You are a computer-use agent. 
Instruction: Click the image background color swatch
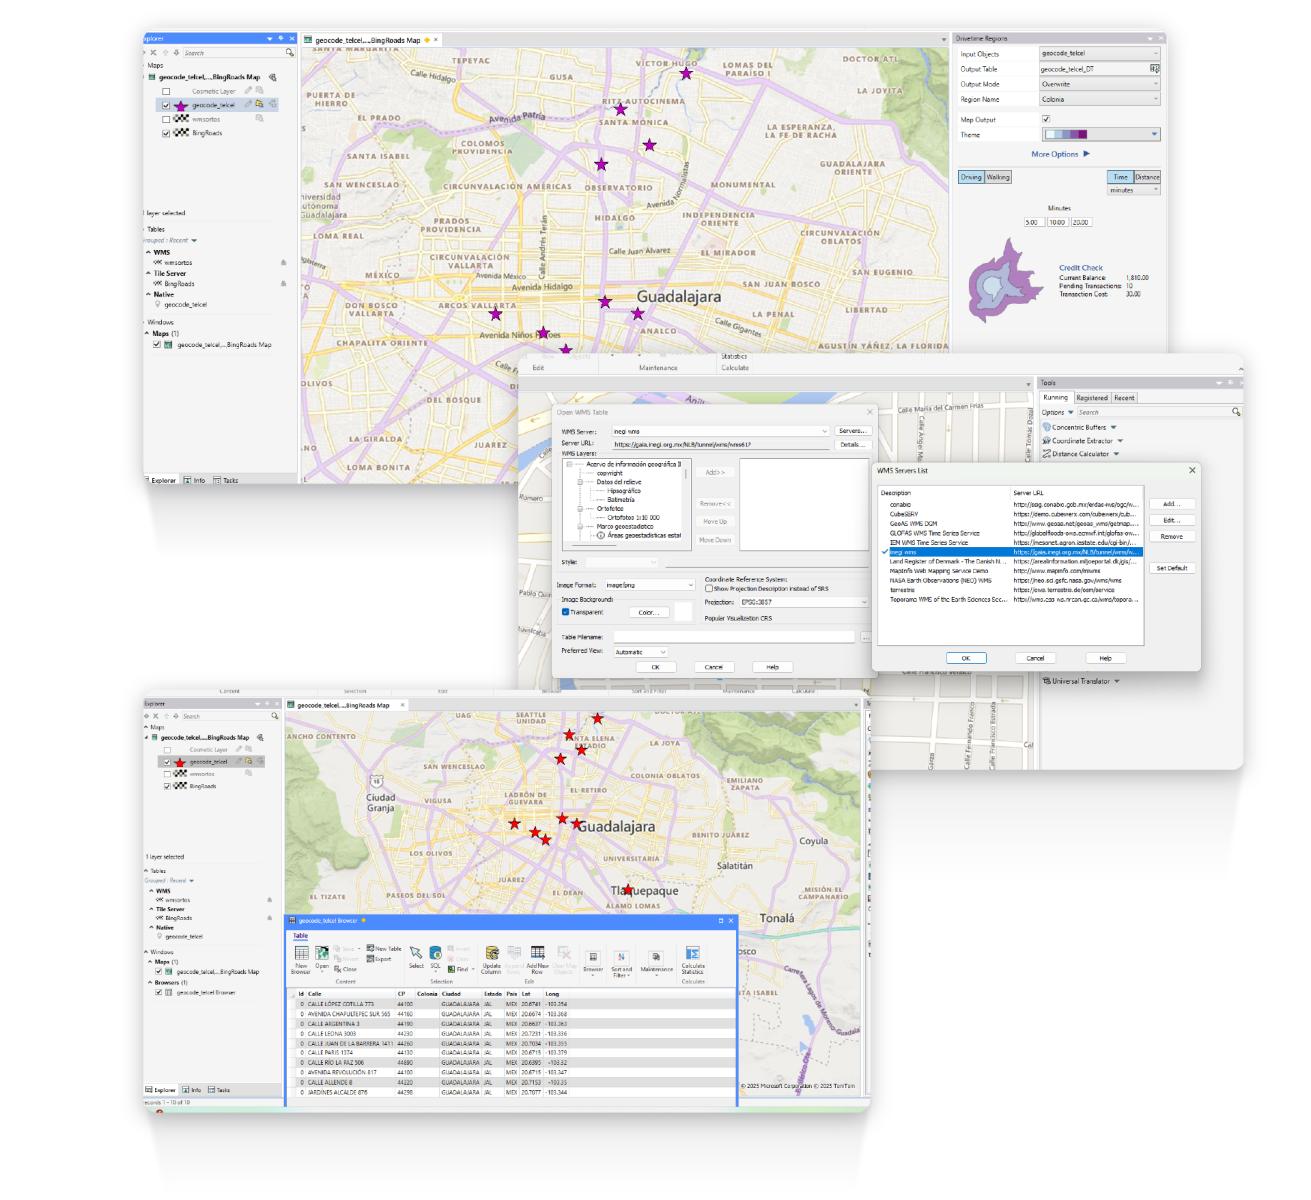tap(684, 611)
